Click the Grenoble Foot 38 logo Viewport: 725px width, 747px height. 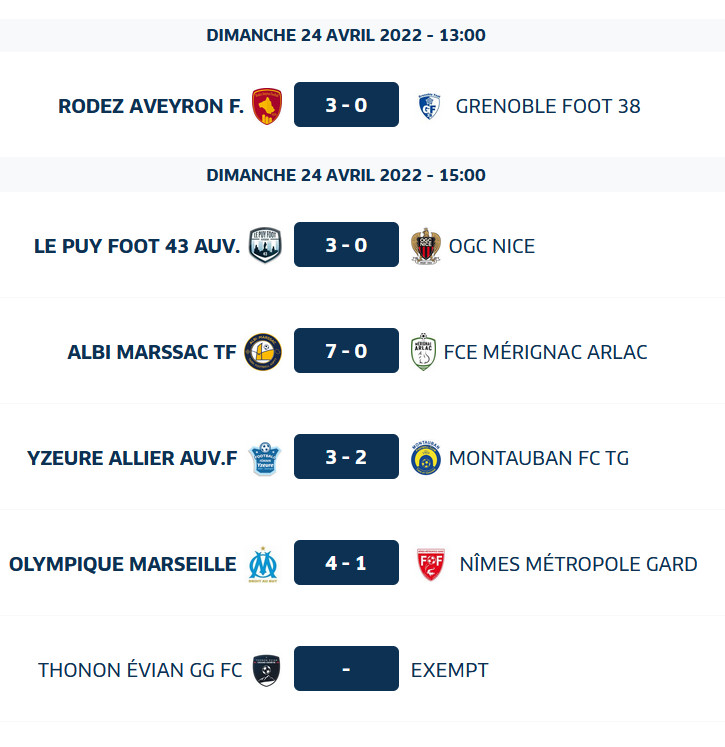tap(429, 105)
